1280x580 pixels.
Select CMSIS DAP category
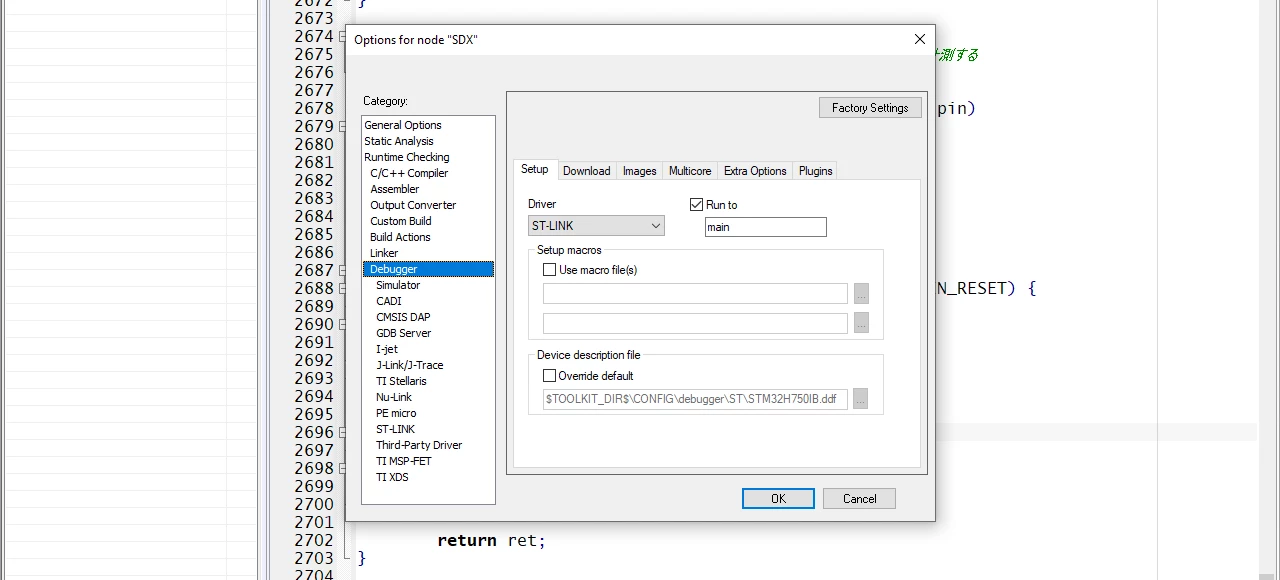click(x=403, y=317)
